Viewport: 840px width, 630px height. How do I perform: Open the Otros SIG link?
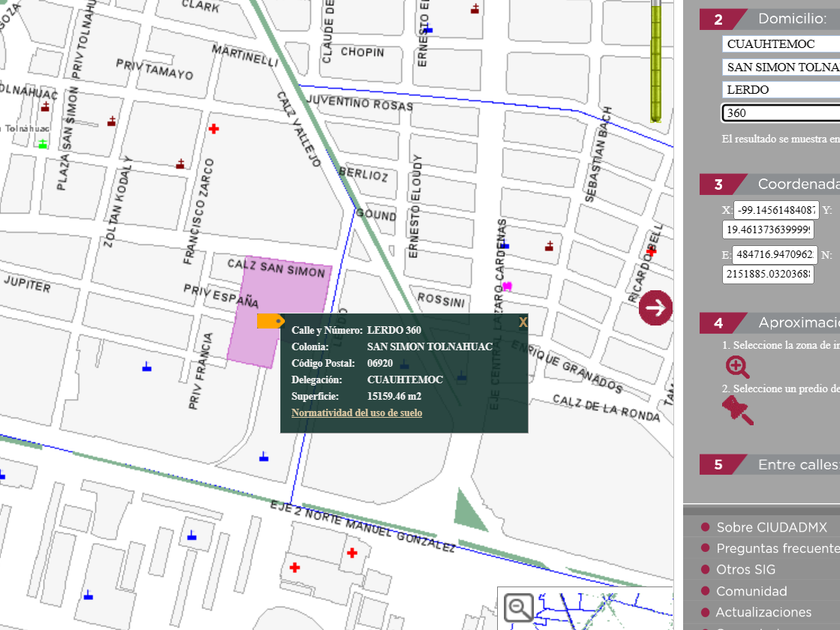click(745, 569)
